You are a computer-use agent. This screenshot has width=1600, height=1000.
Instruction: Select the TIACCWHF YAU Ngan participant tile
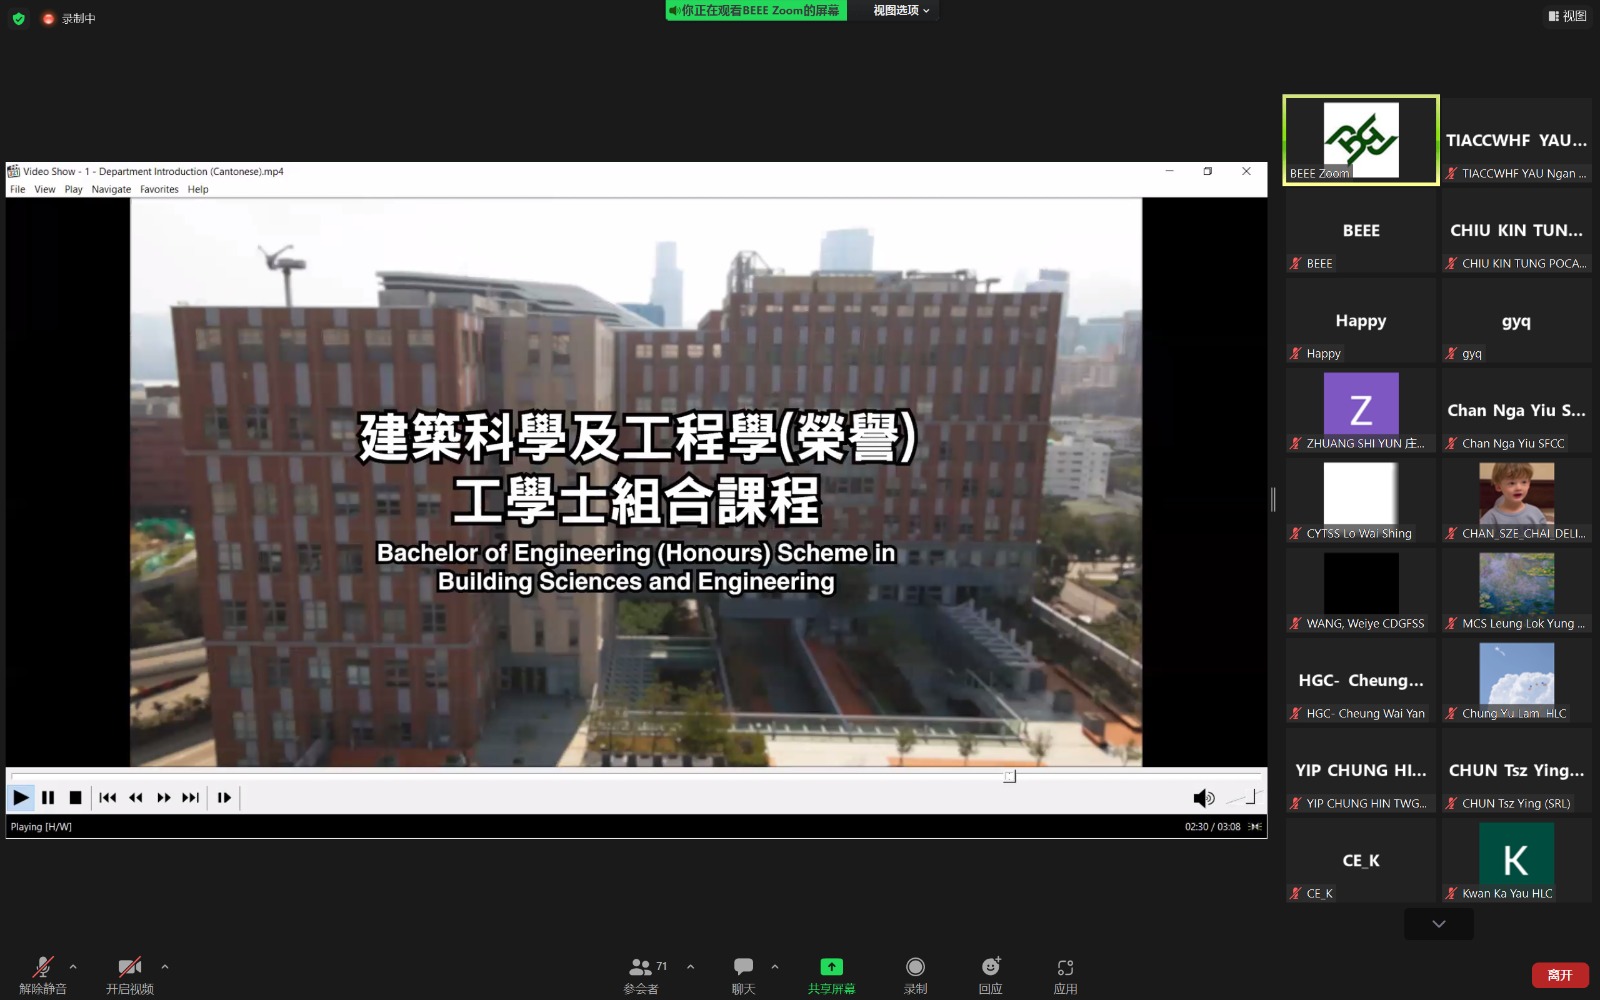[1516, 140]
